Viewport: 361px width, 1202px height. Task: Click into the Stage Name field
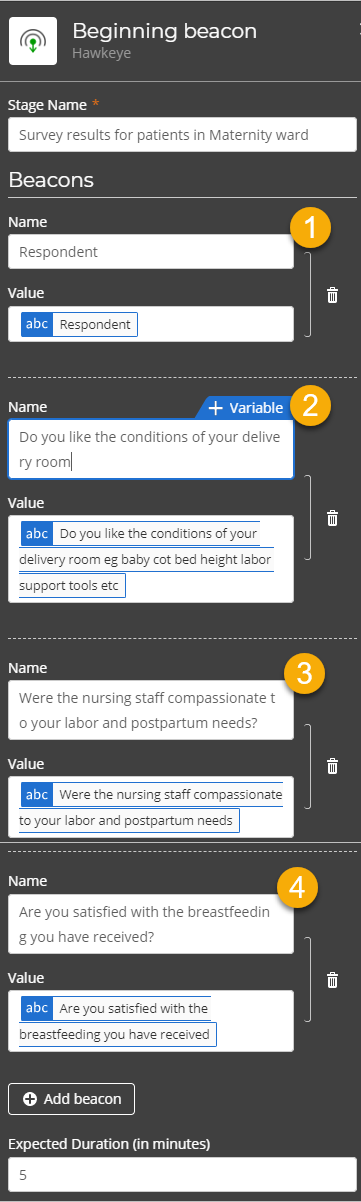click(182, 135)
